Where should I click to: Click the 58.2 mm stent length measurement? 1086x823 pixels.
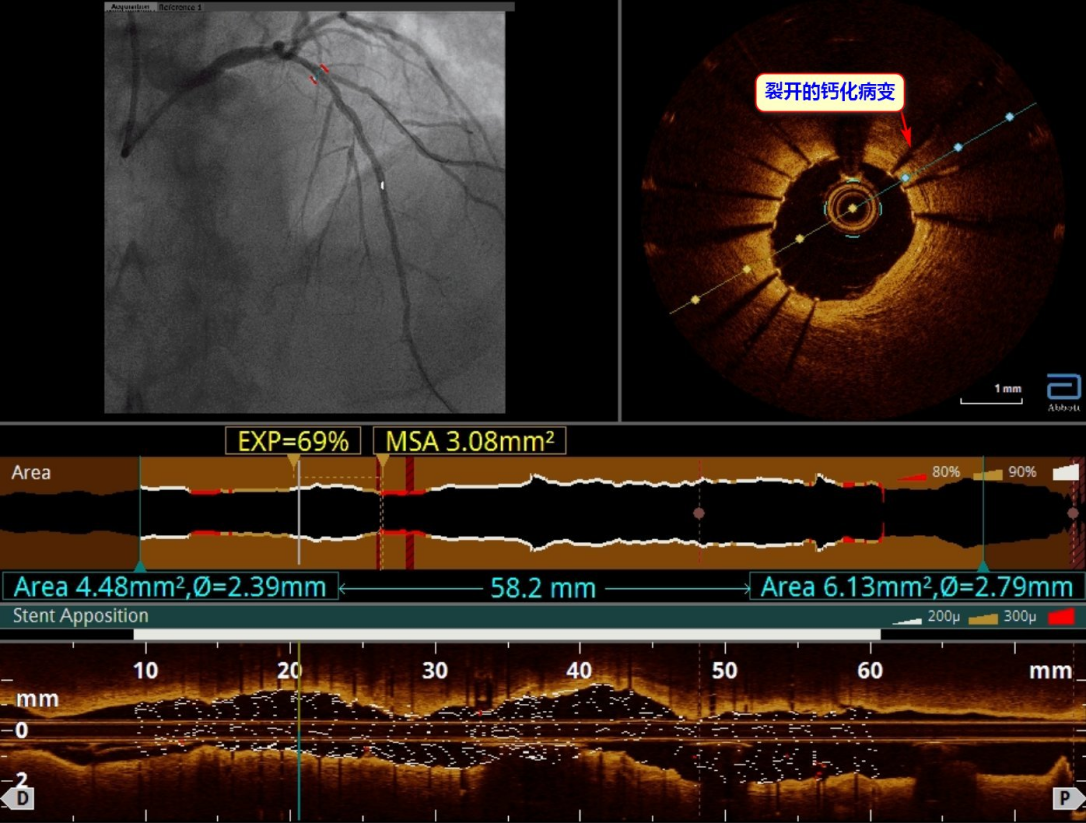[x=543, y=588]
